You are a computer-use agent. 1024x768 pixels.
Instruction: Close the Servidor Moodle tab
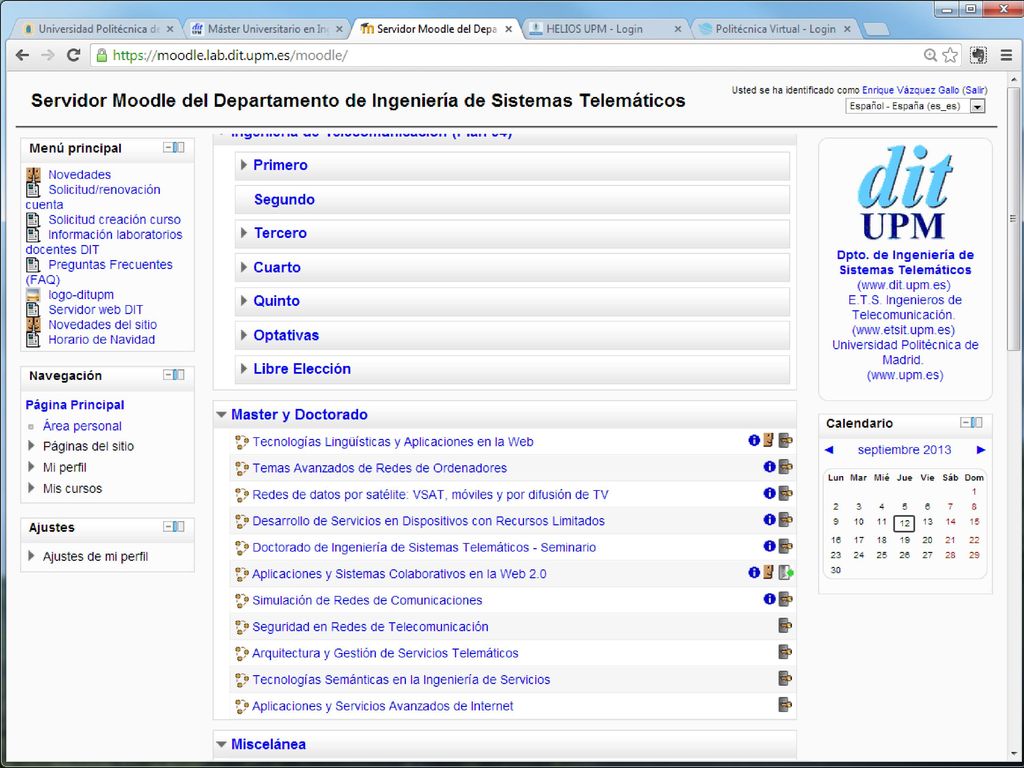508,29
